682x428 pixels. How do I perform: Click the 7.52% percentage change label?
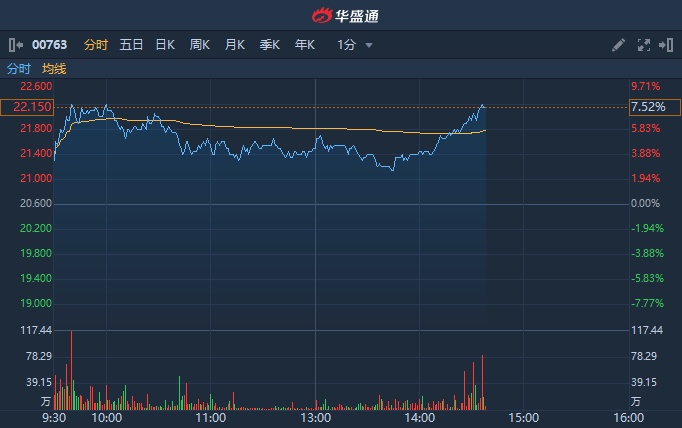point(647,107)
